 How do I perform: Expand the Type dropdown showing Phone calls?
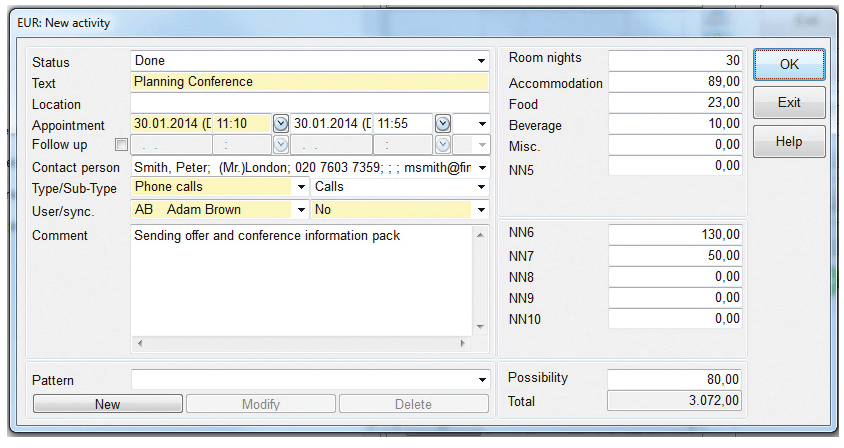pos(301,188)
